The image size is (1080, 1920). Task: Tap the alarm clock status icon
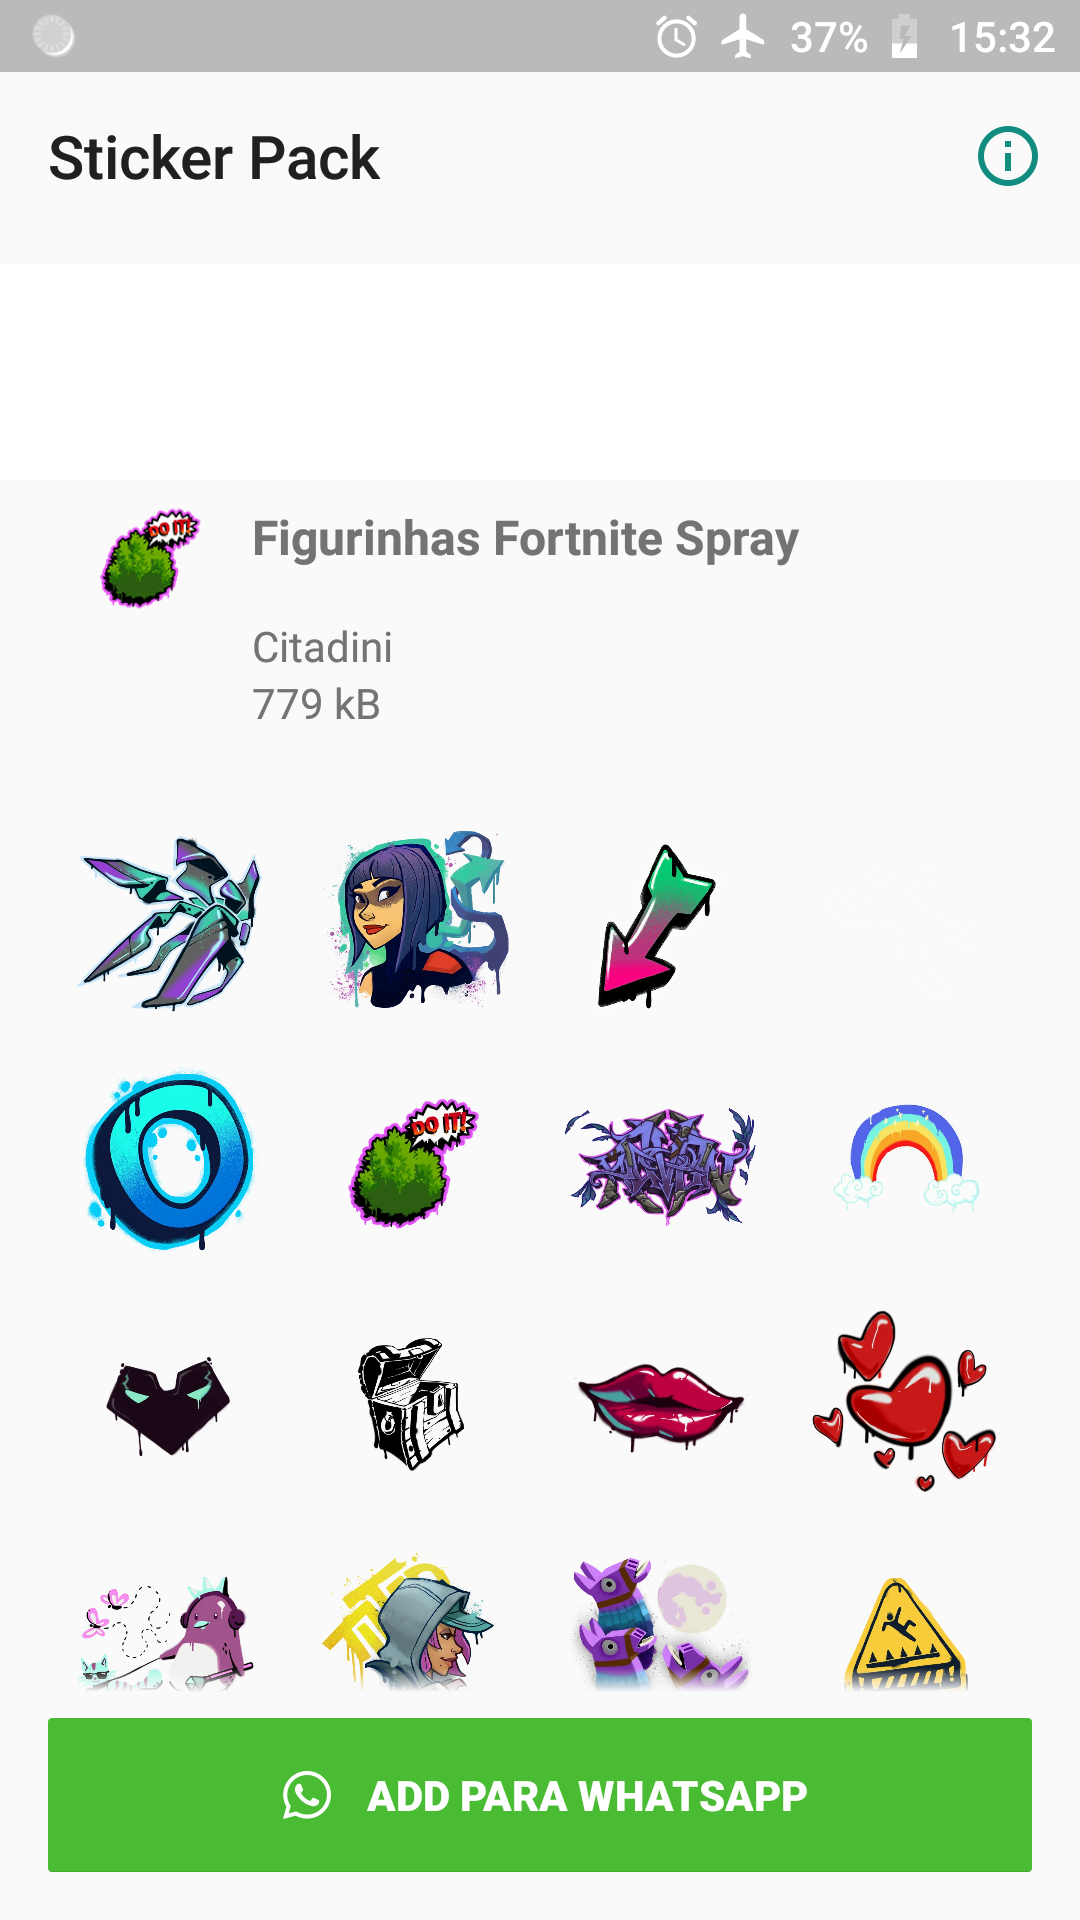point(677,38)
